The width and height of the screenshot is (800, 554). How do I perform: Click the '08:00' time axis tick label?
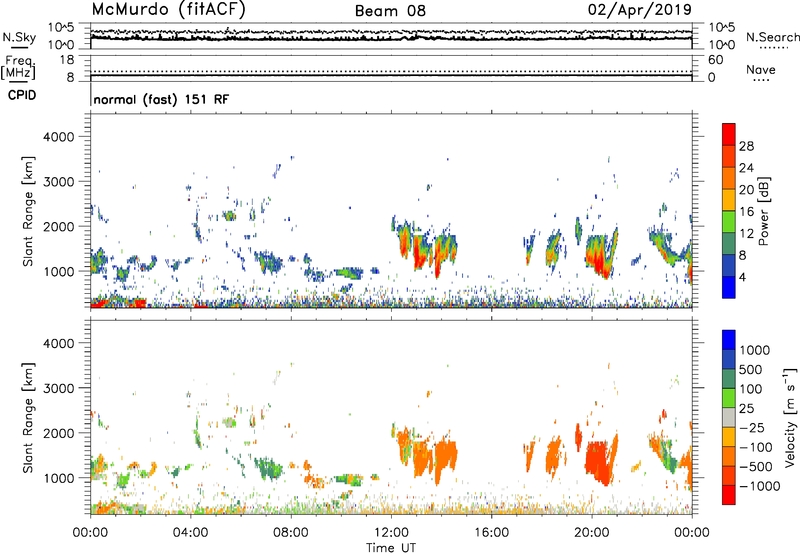(291, 533)
